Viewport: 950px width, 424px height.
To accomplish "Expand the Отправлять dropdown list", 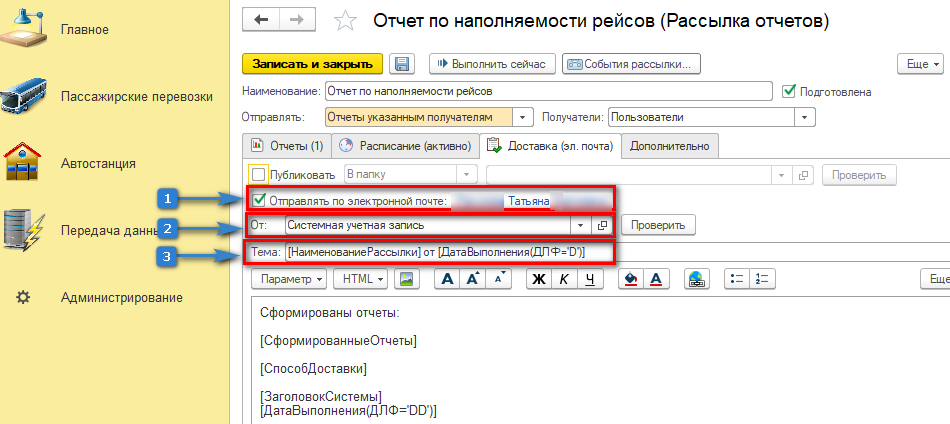I will click(525, 117).
